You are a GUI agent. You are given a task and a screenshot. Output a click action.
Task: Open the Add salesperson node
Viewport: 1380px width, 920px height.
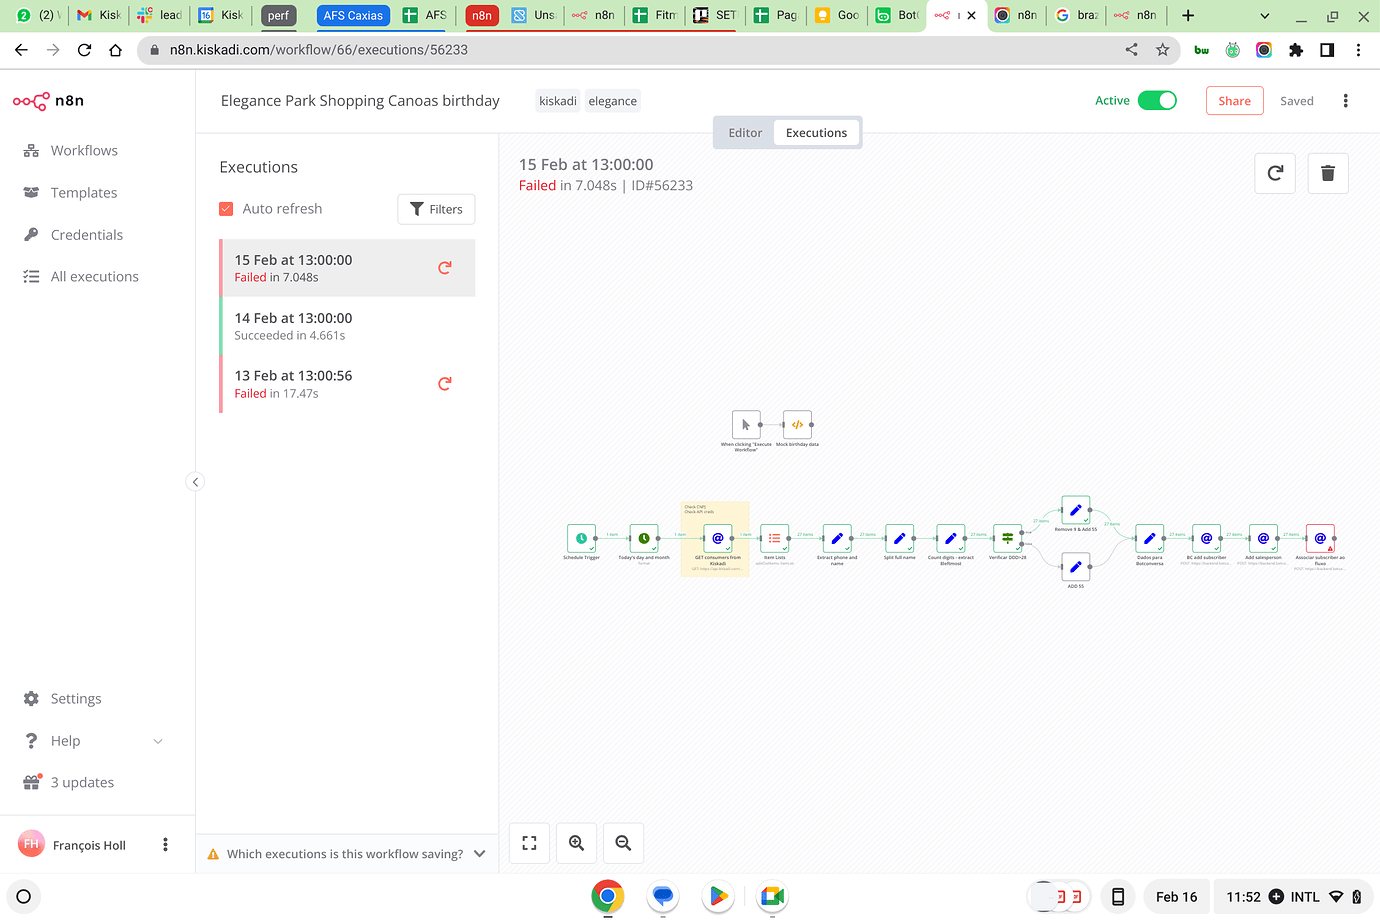click(1263, 538)
